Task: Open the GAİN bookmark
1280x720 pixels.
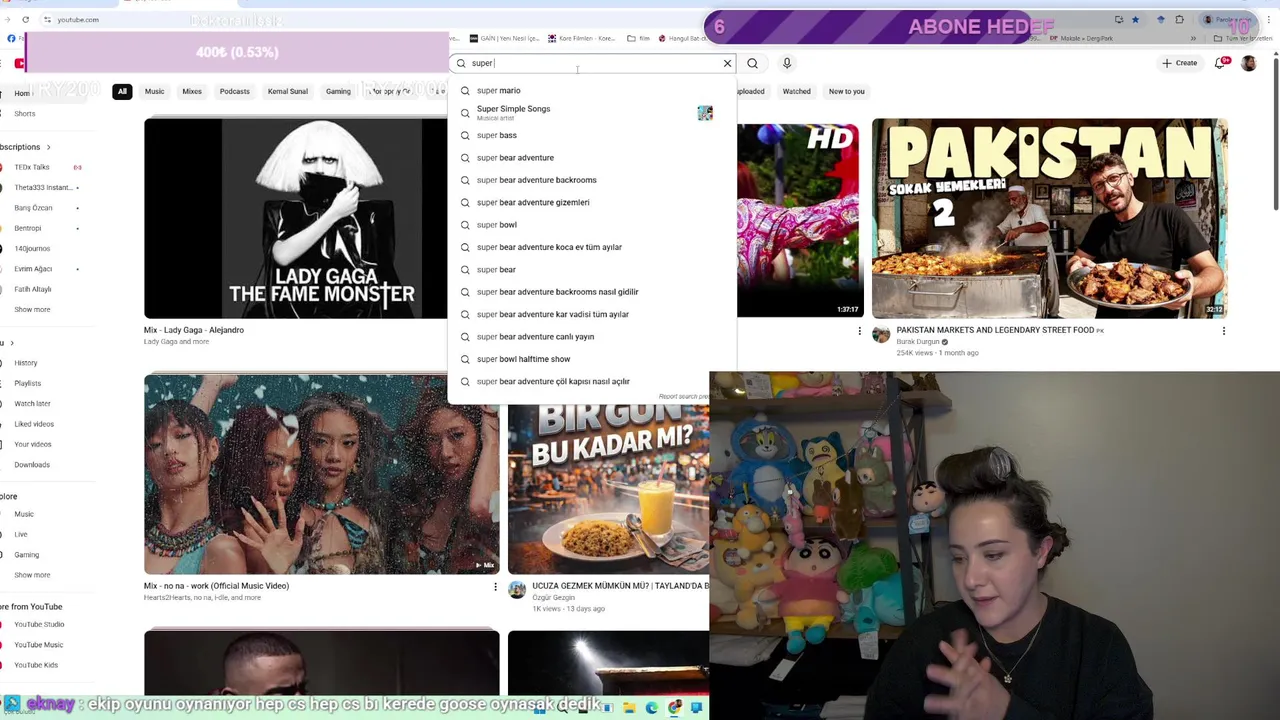Action: (505, 38)
